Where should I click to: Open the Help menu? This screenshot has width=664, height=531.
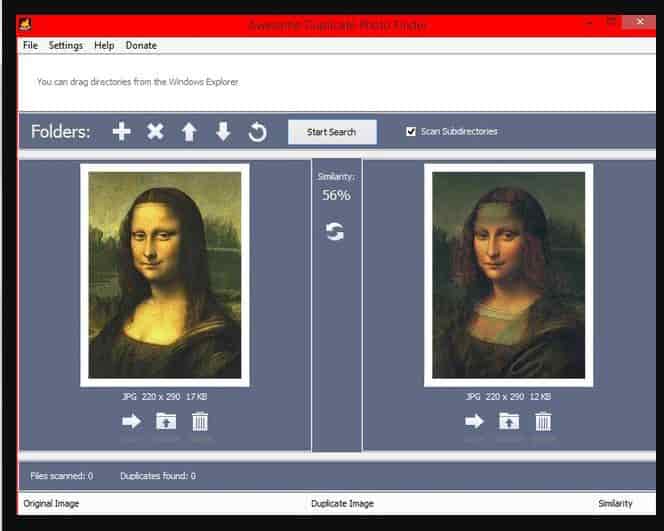[104, 45]
